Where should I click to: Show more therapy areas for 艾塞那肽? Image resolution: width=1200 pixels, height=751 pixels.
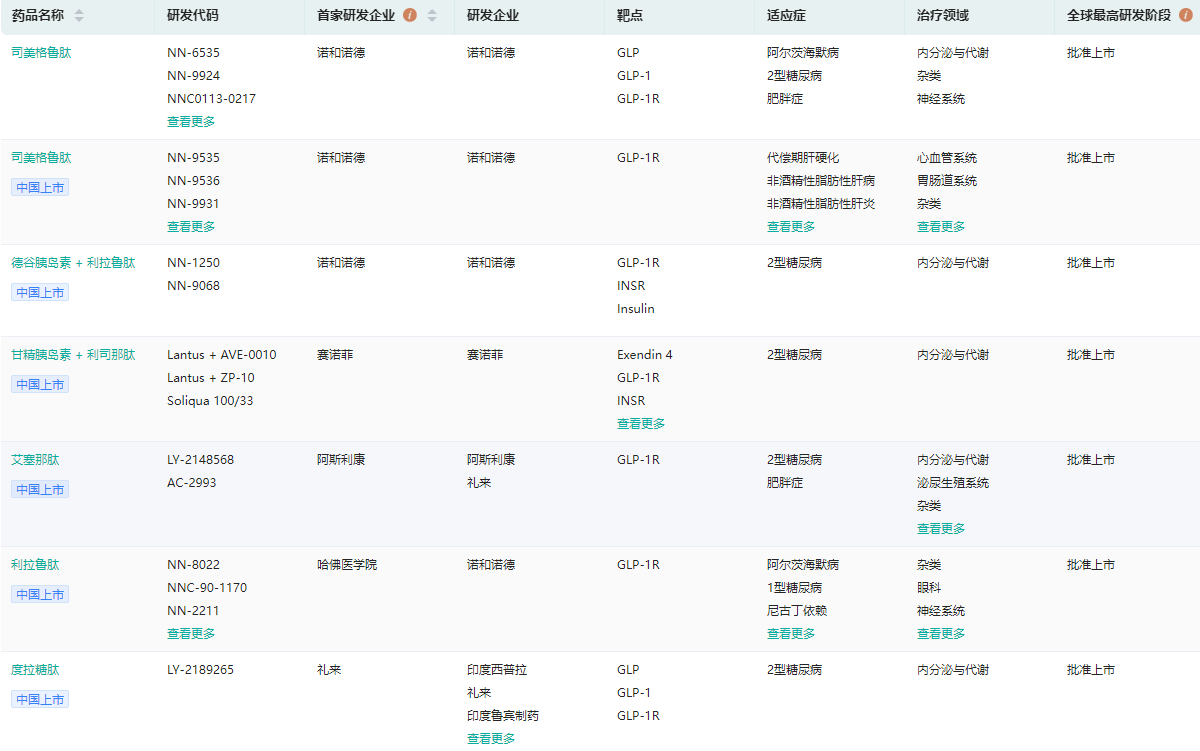941,529
